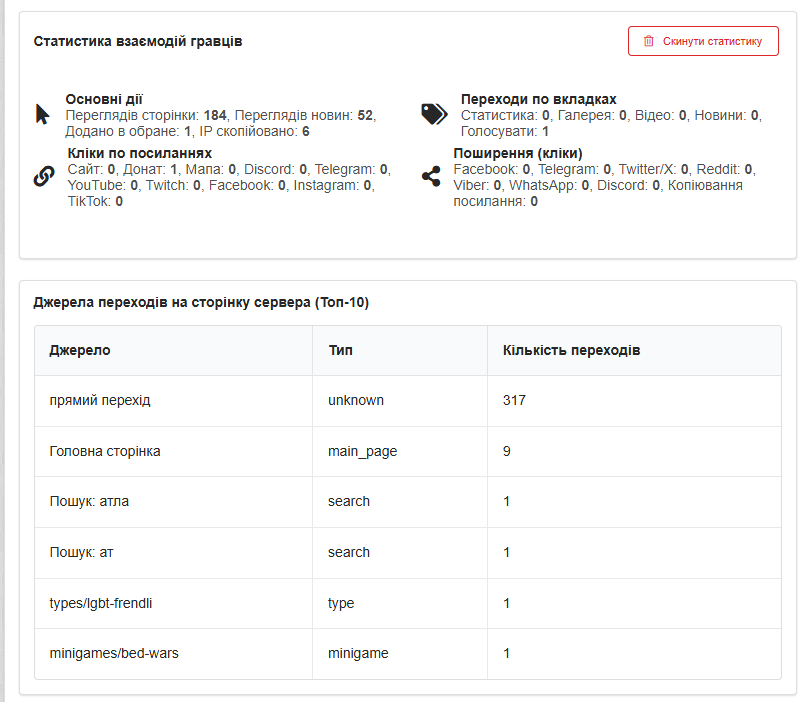
Task: Click the cursor icon beside Основні дії
Action: tap(42, 114)
